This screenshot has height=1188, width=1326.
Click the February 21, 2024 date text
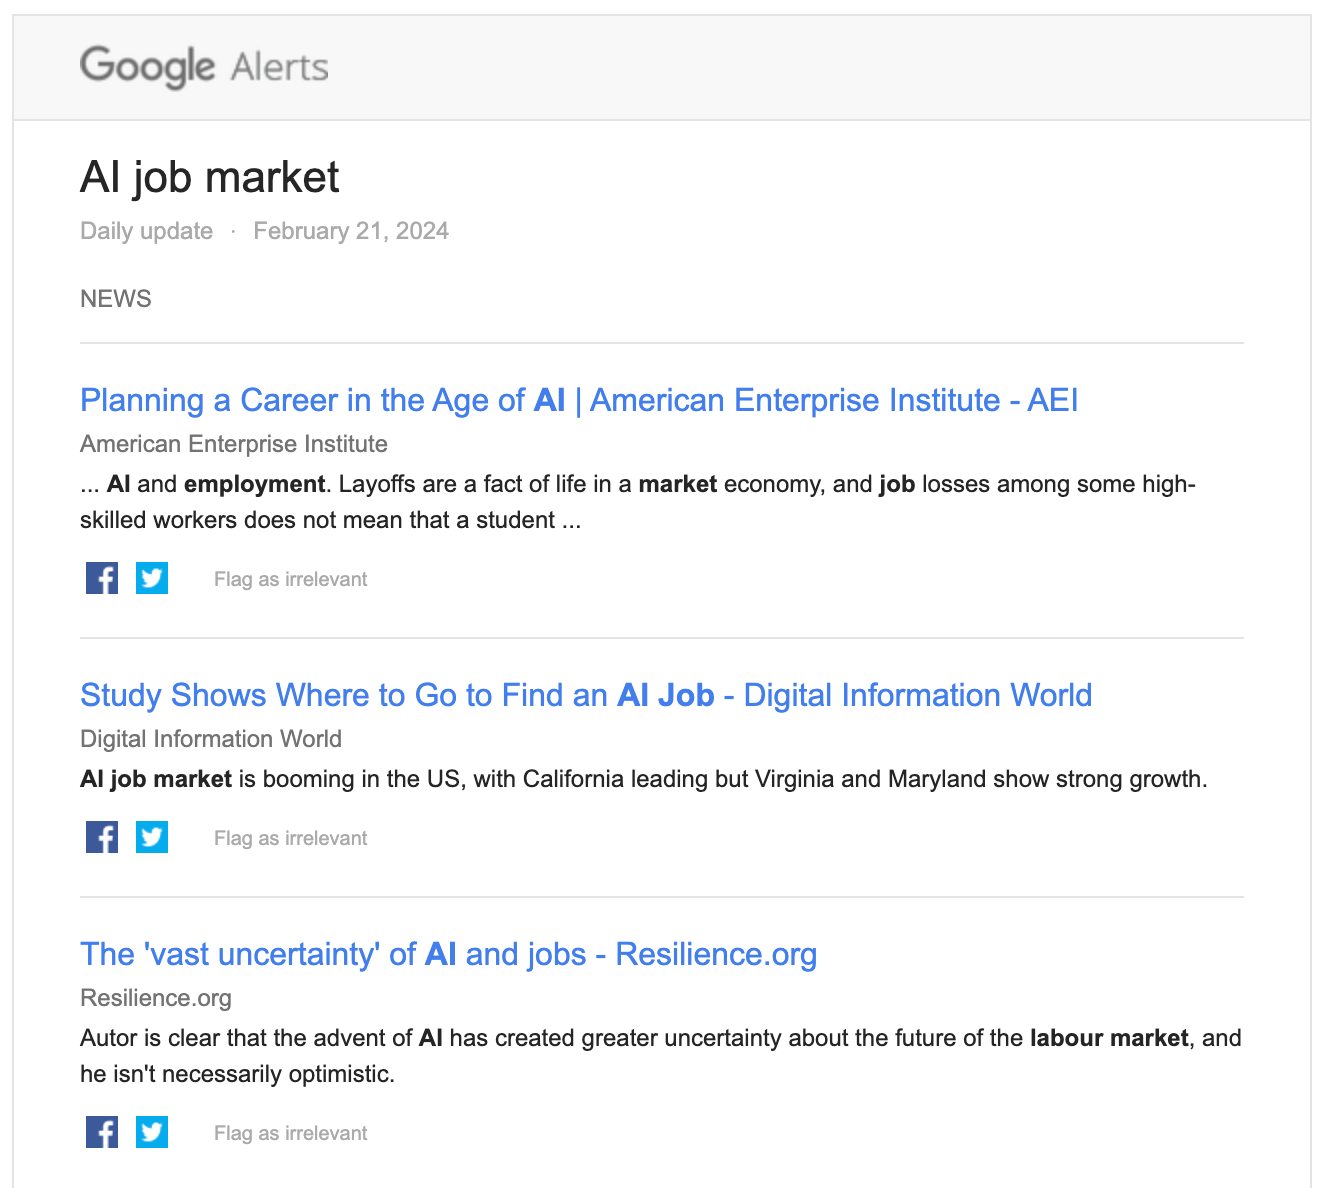coord(351,231)
